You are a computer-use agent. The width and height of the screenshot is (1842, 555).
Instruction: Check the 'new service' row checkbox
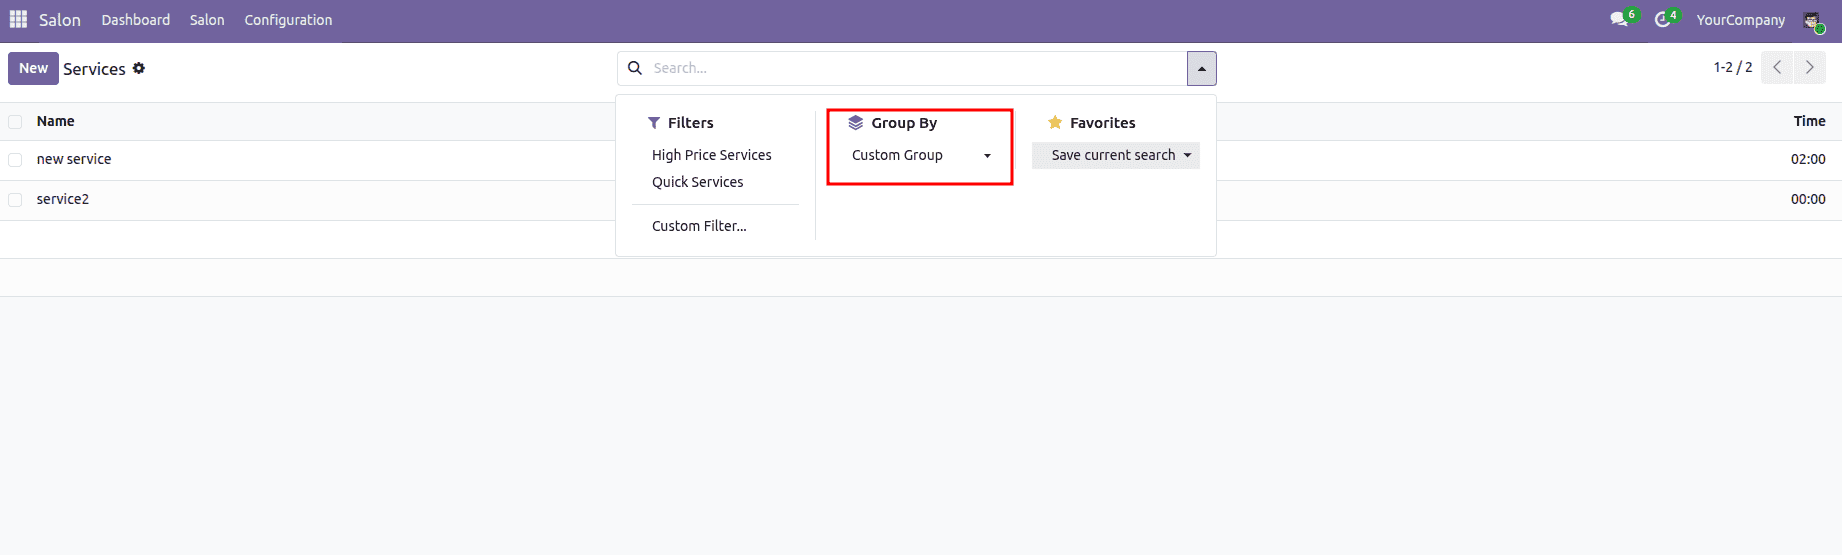[x=15, y=160]
